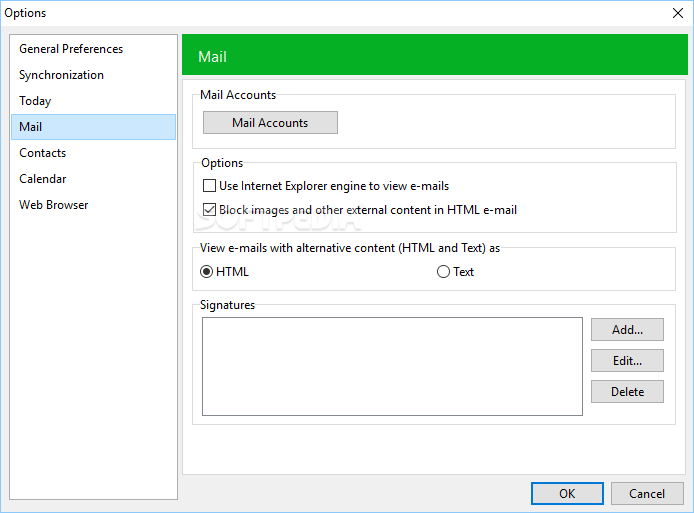
Task: Add a new signature
Action: (627, 330)
